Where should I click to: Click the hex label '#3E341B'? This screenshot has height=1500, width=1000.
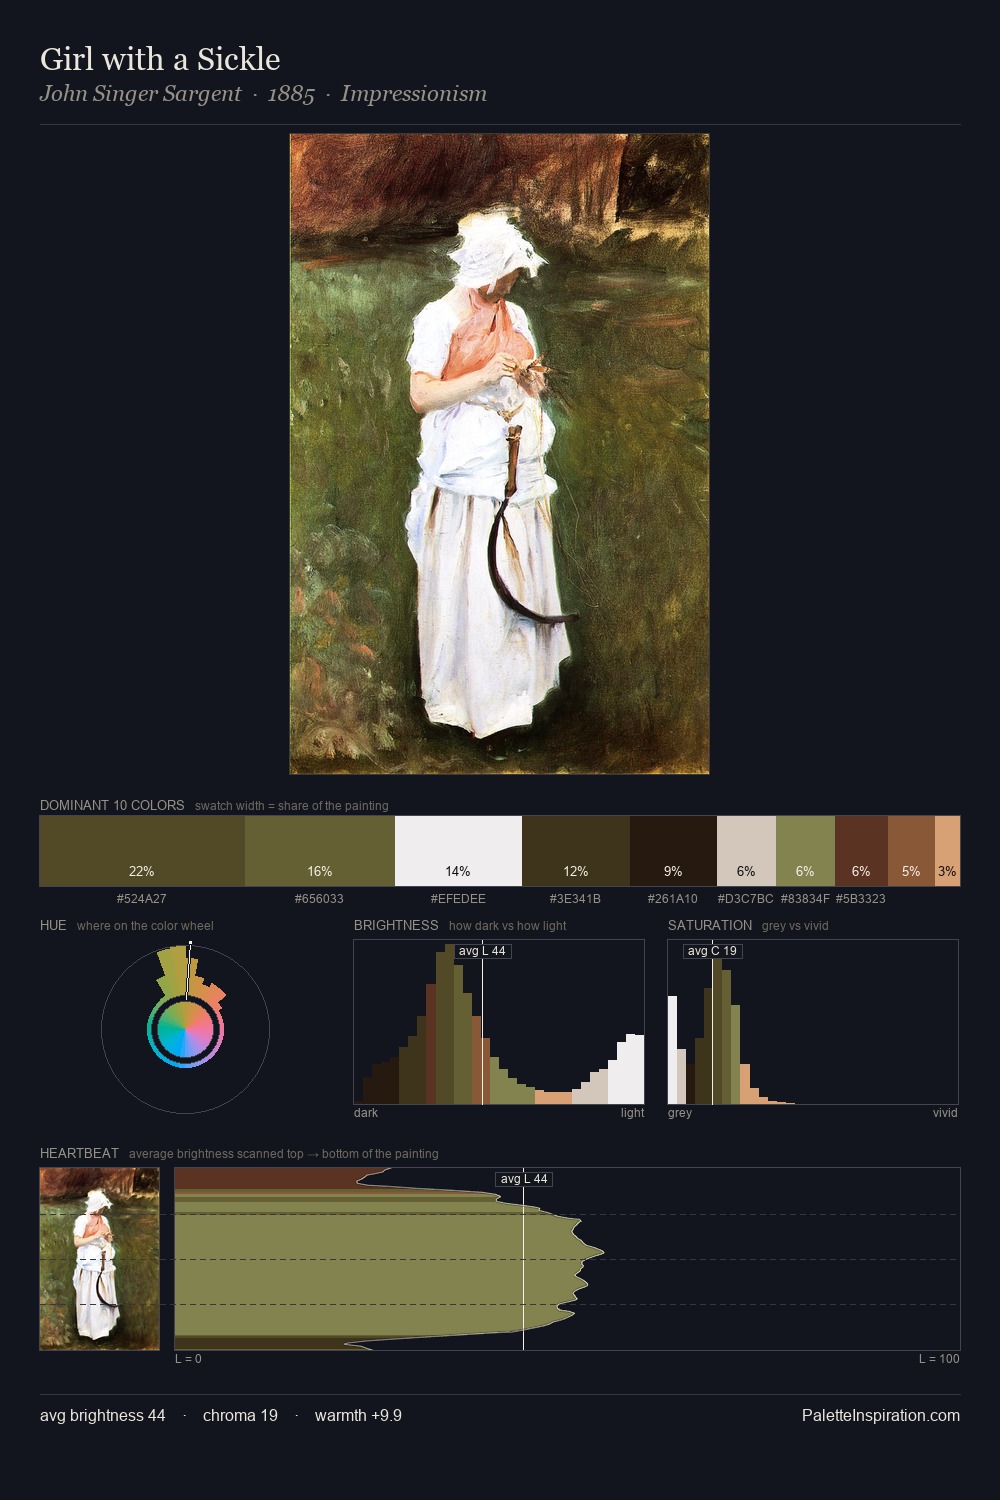click(575, 899)
